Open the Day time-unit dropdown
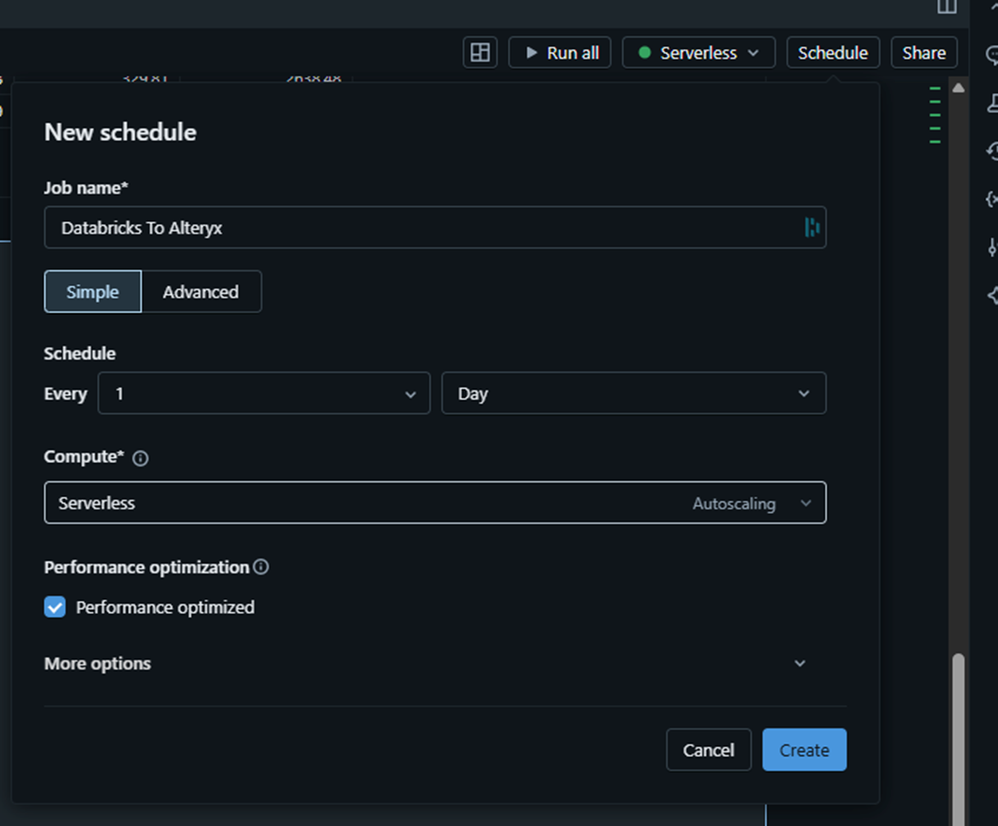The image size is (998, 826). (634, 393)
